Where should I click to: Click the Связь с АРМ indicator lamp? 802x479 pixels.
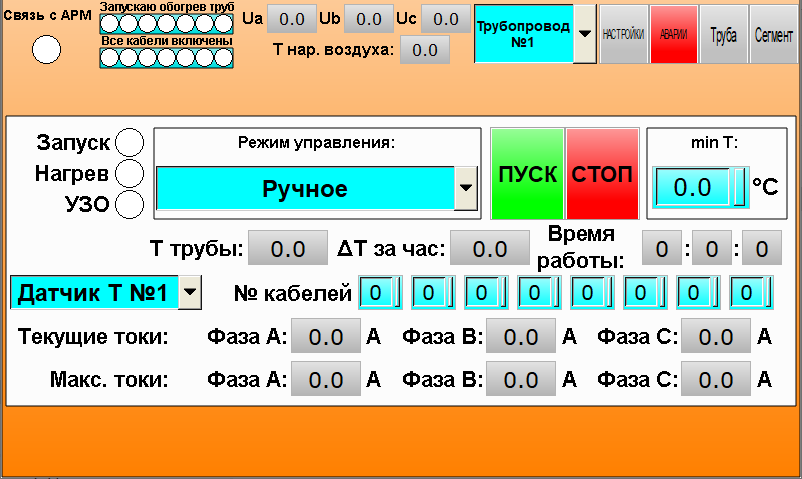point(46,49)
